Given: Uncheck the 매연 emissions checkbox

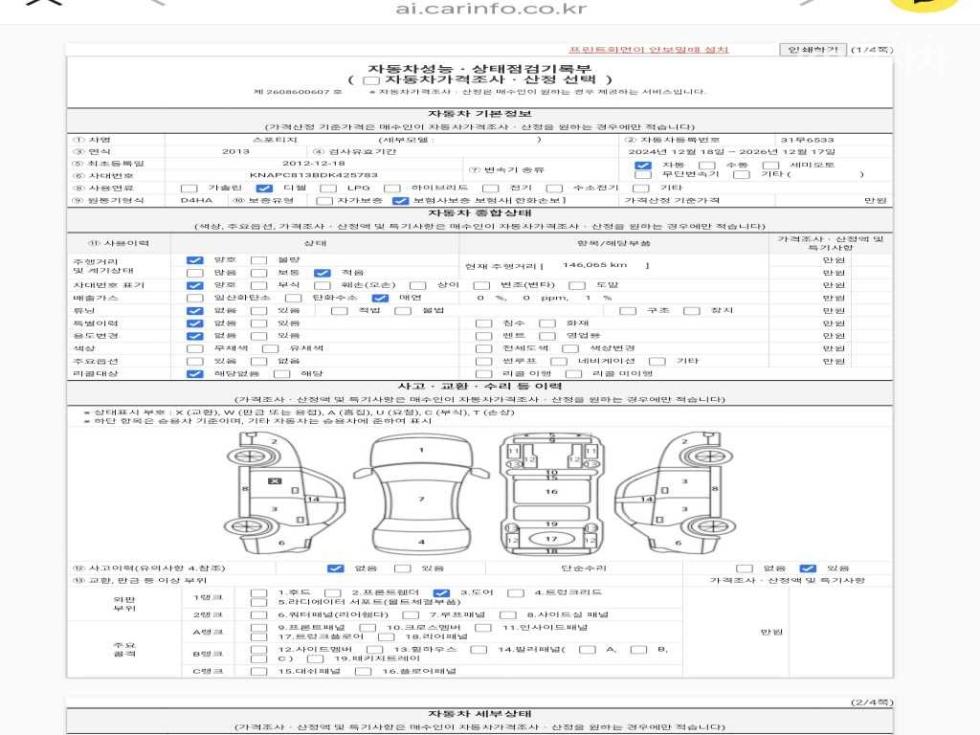Looking at the screenshot, I should pyautogui.click(x=380, y=298).
